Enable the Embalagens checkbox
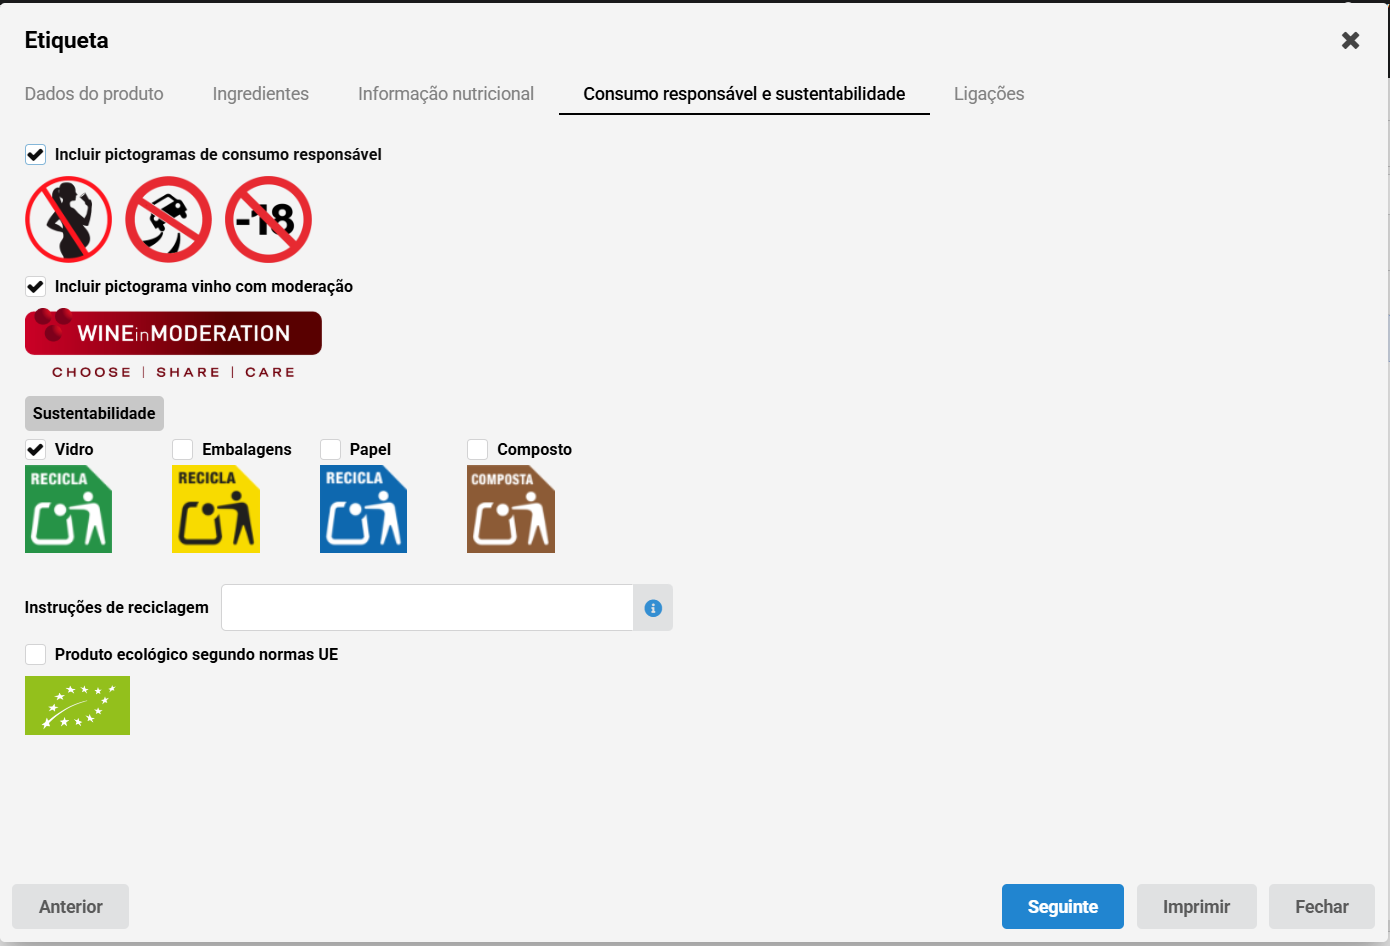 point(182,449)
